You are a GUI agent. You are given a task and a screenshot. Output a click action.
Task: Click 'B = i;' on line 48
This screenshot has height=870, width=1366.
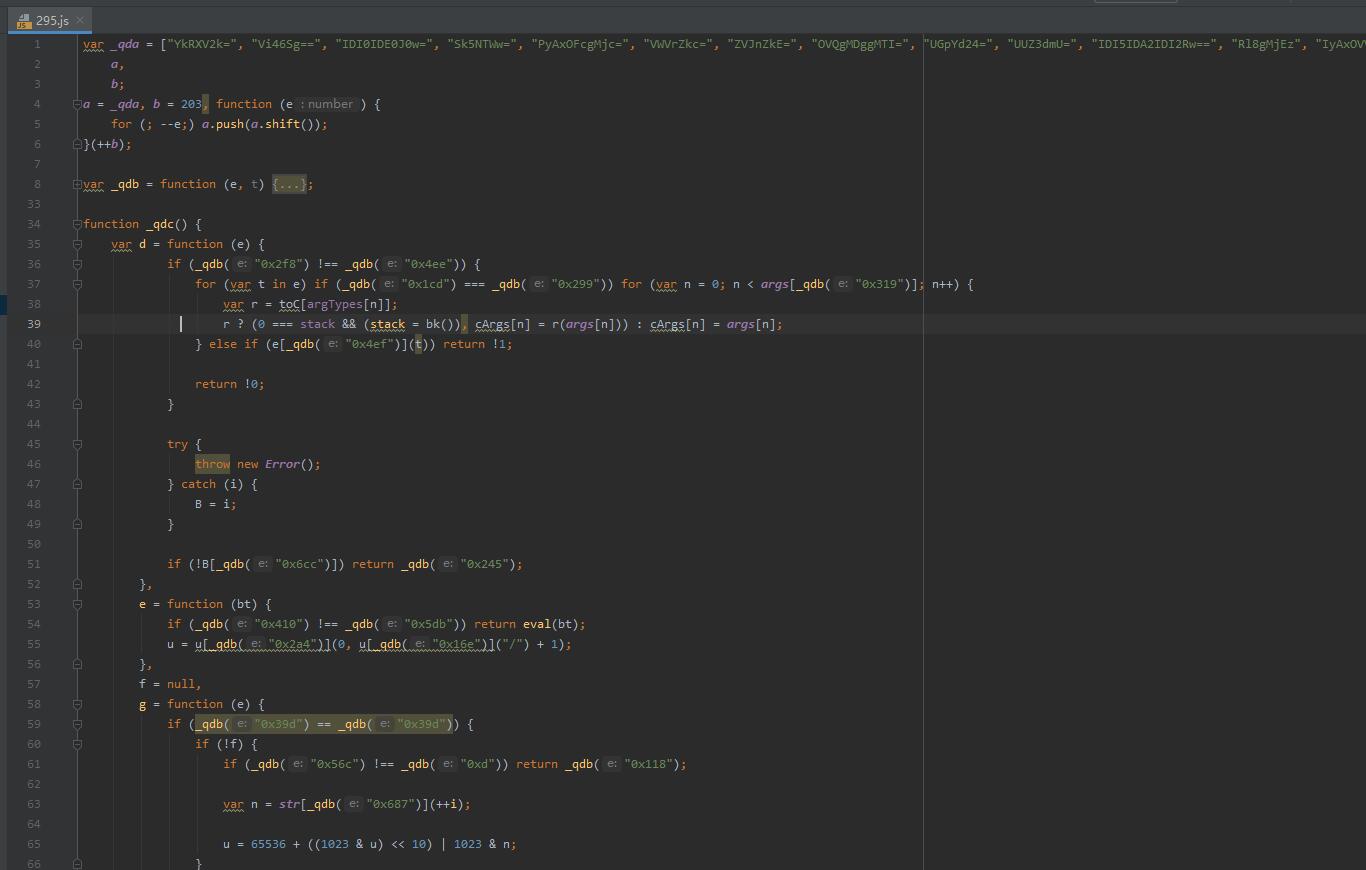pos(216,504)
